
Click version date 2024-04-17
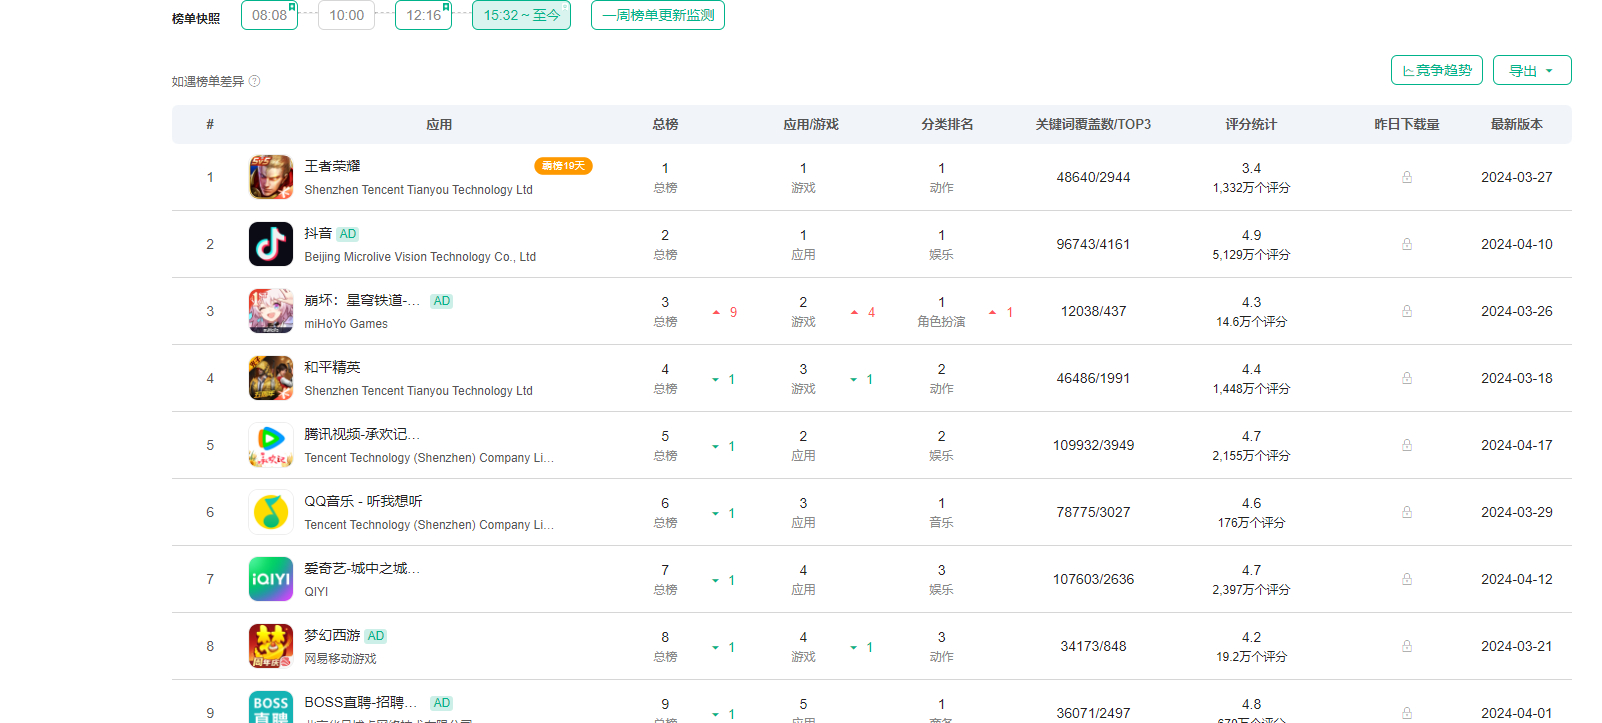tap(1516, 445)
